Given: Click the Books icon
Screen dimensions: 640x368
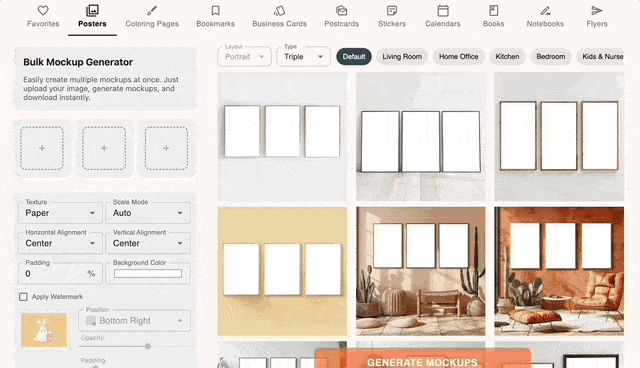Looking at the screenshot, I should (x=493, y=11).
